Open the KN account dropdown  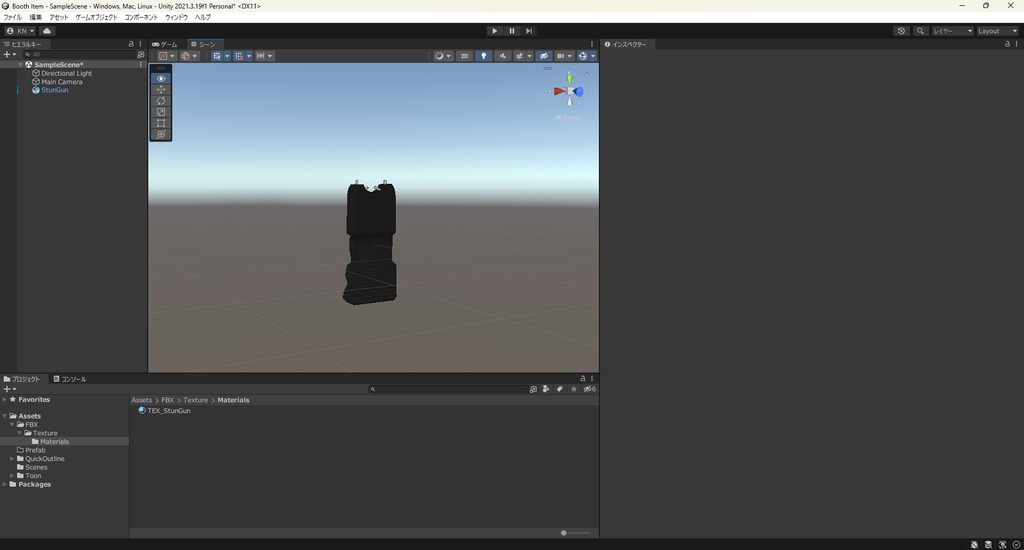click(x=20, y=31)
